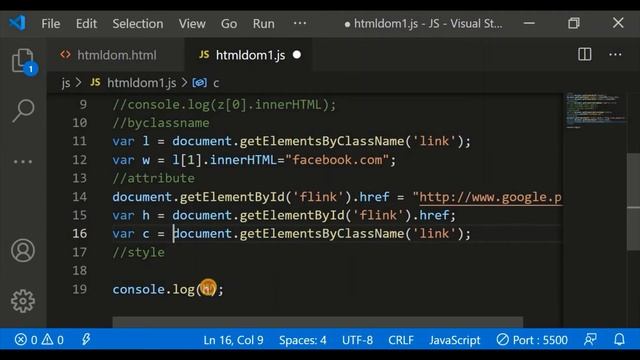Click line number 19 in gutter

[x=80, y=289]
